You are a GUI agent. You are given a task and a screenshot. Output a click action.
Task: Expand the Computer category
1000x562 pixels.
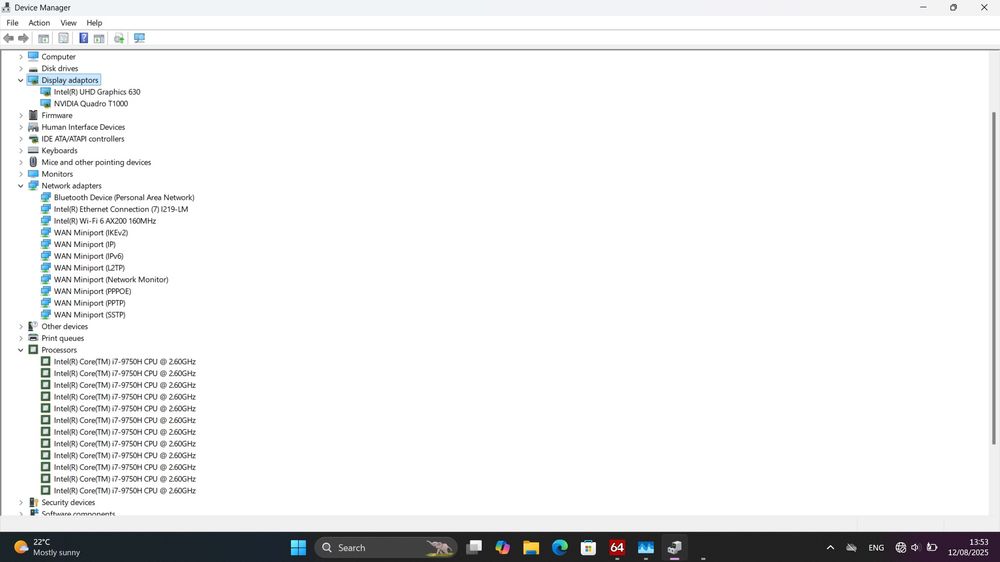tap(20, 57)
